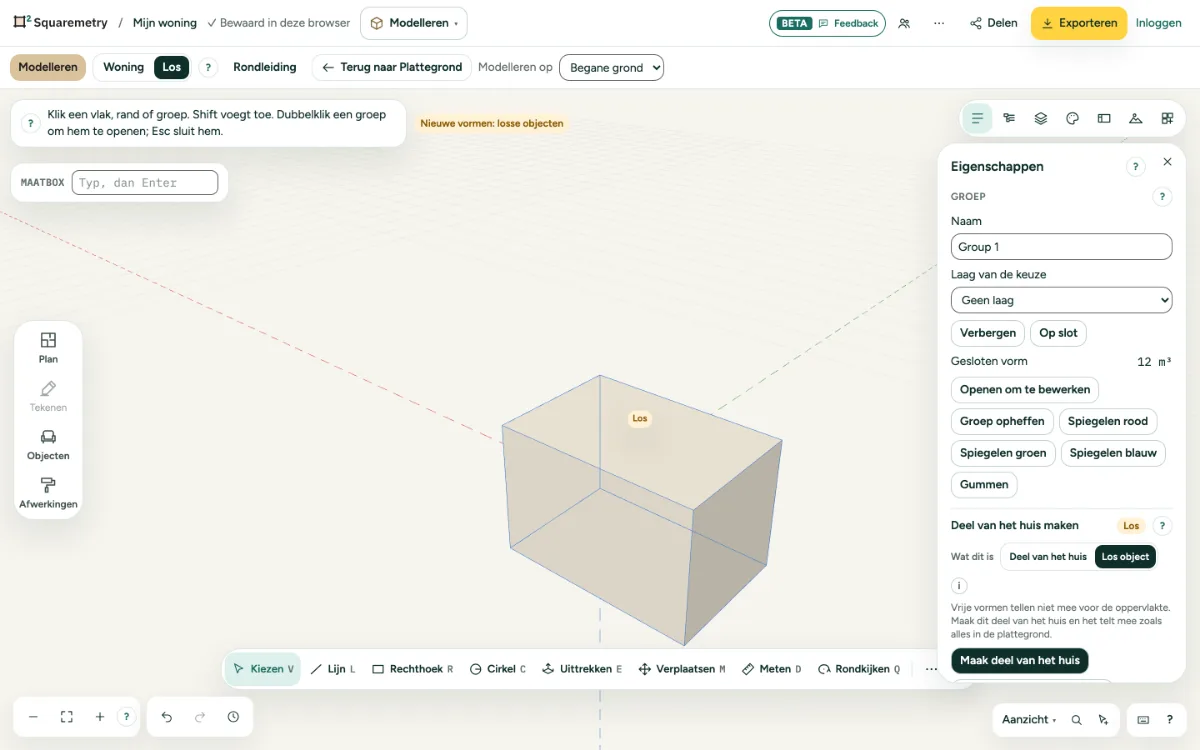
Task: Open the outline tree panel icon
Action: [x=1009, y=118]
